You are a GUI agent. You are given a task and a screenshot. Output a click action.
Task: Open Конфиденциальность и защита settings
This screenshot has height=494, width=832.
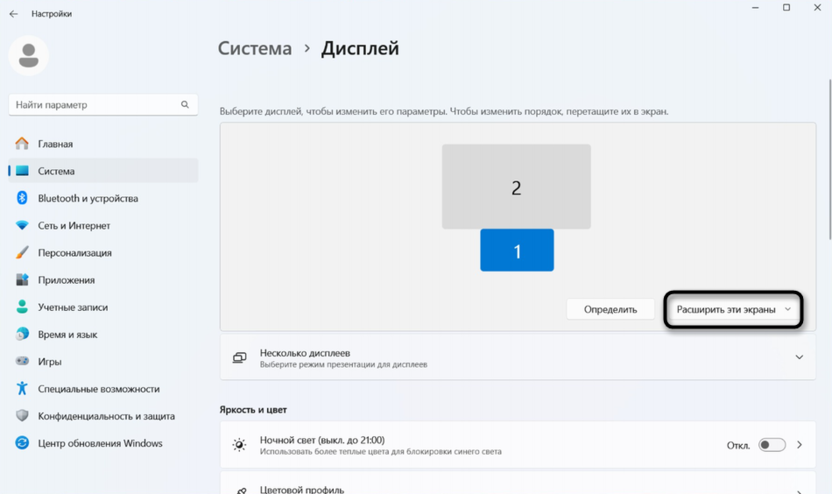click(103, 416)
